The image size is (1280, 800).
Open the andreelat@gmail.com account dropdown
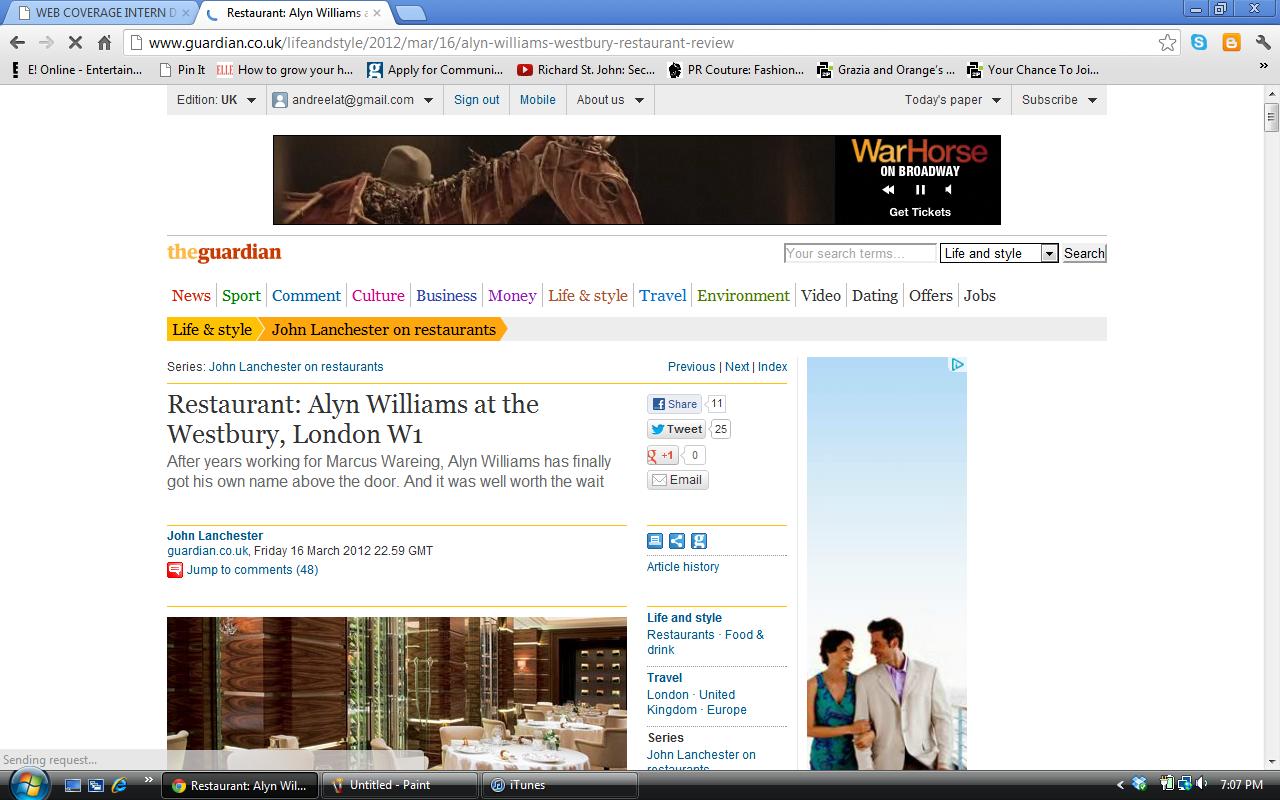point(352,100)
